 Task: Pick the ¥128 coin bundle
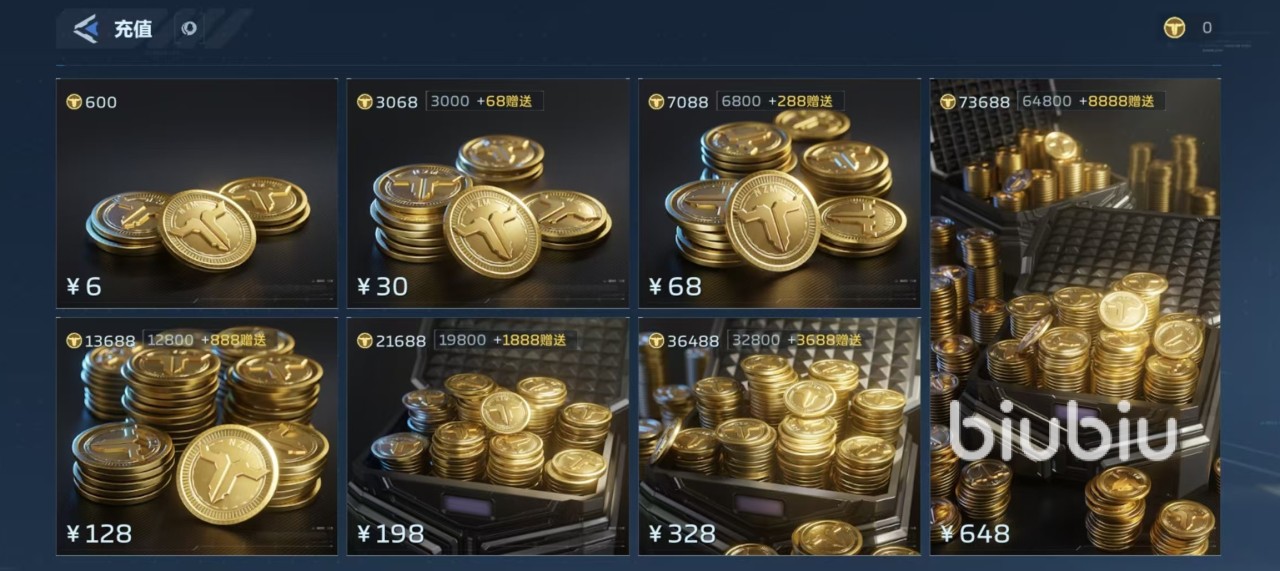197,436
